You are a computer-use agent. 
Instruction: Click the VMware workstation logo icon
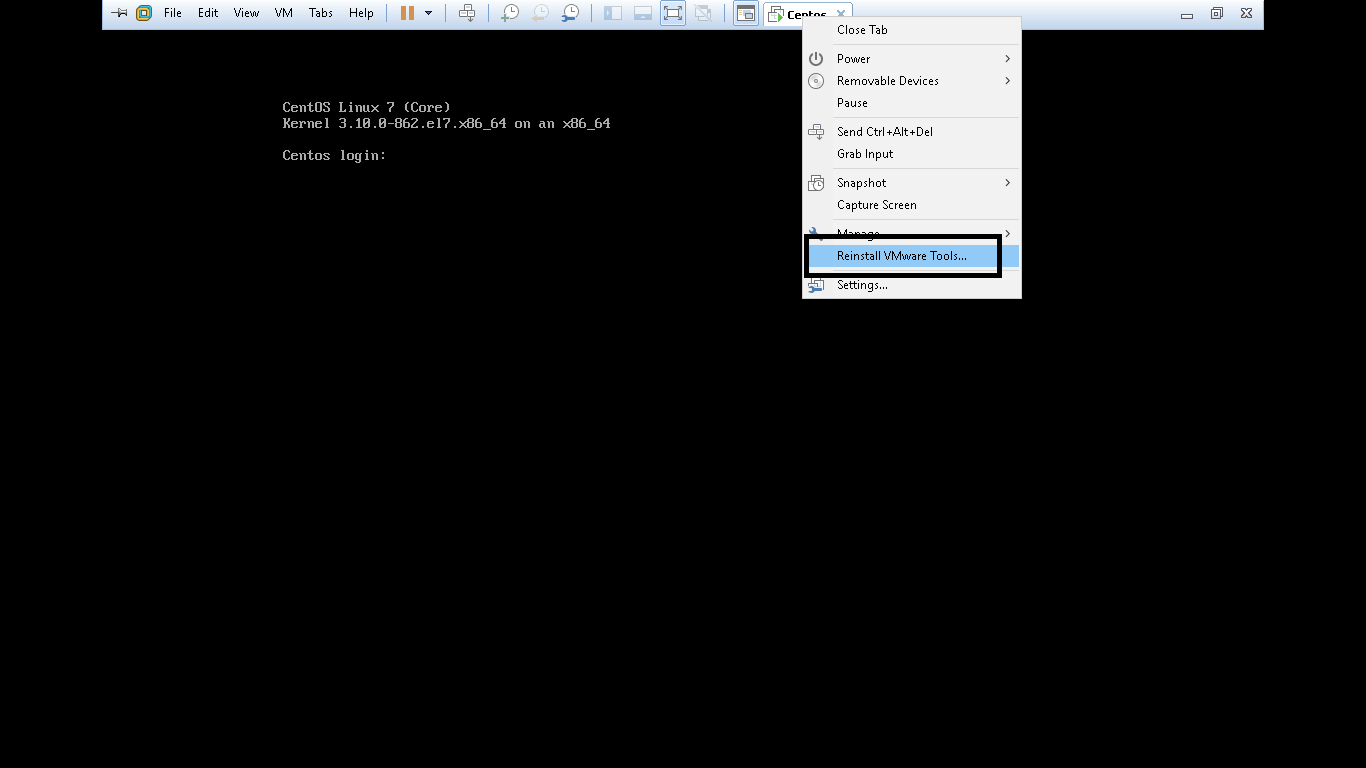point(144,13)
